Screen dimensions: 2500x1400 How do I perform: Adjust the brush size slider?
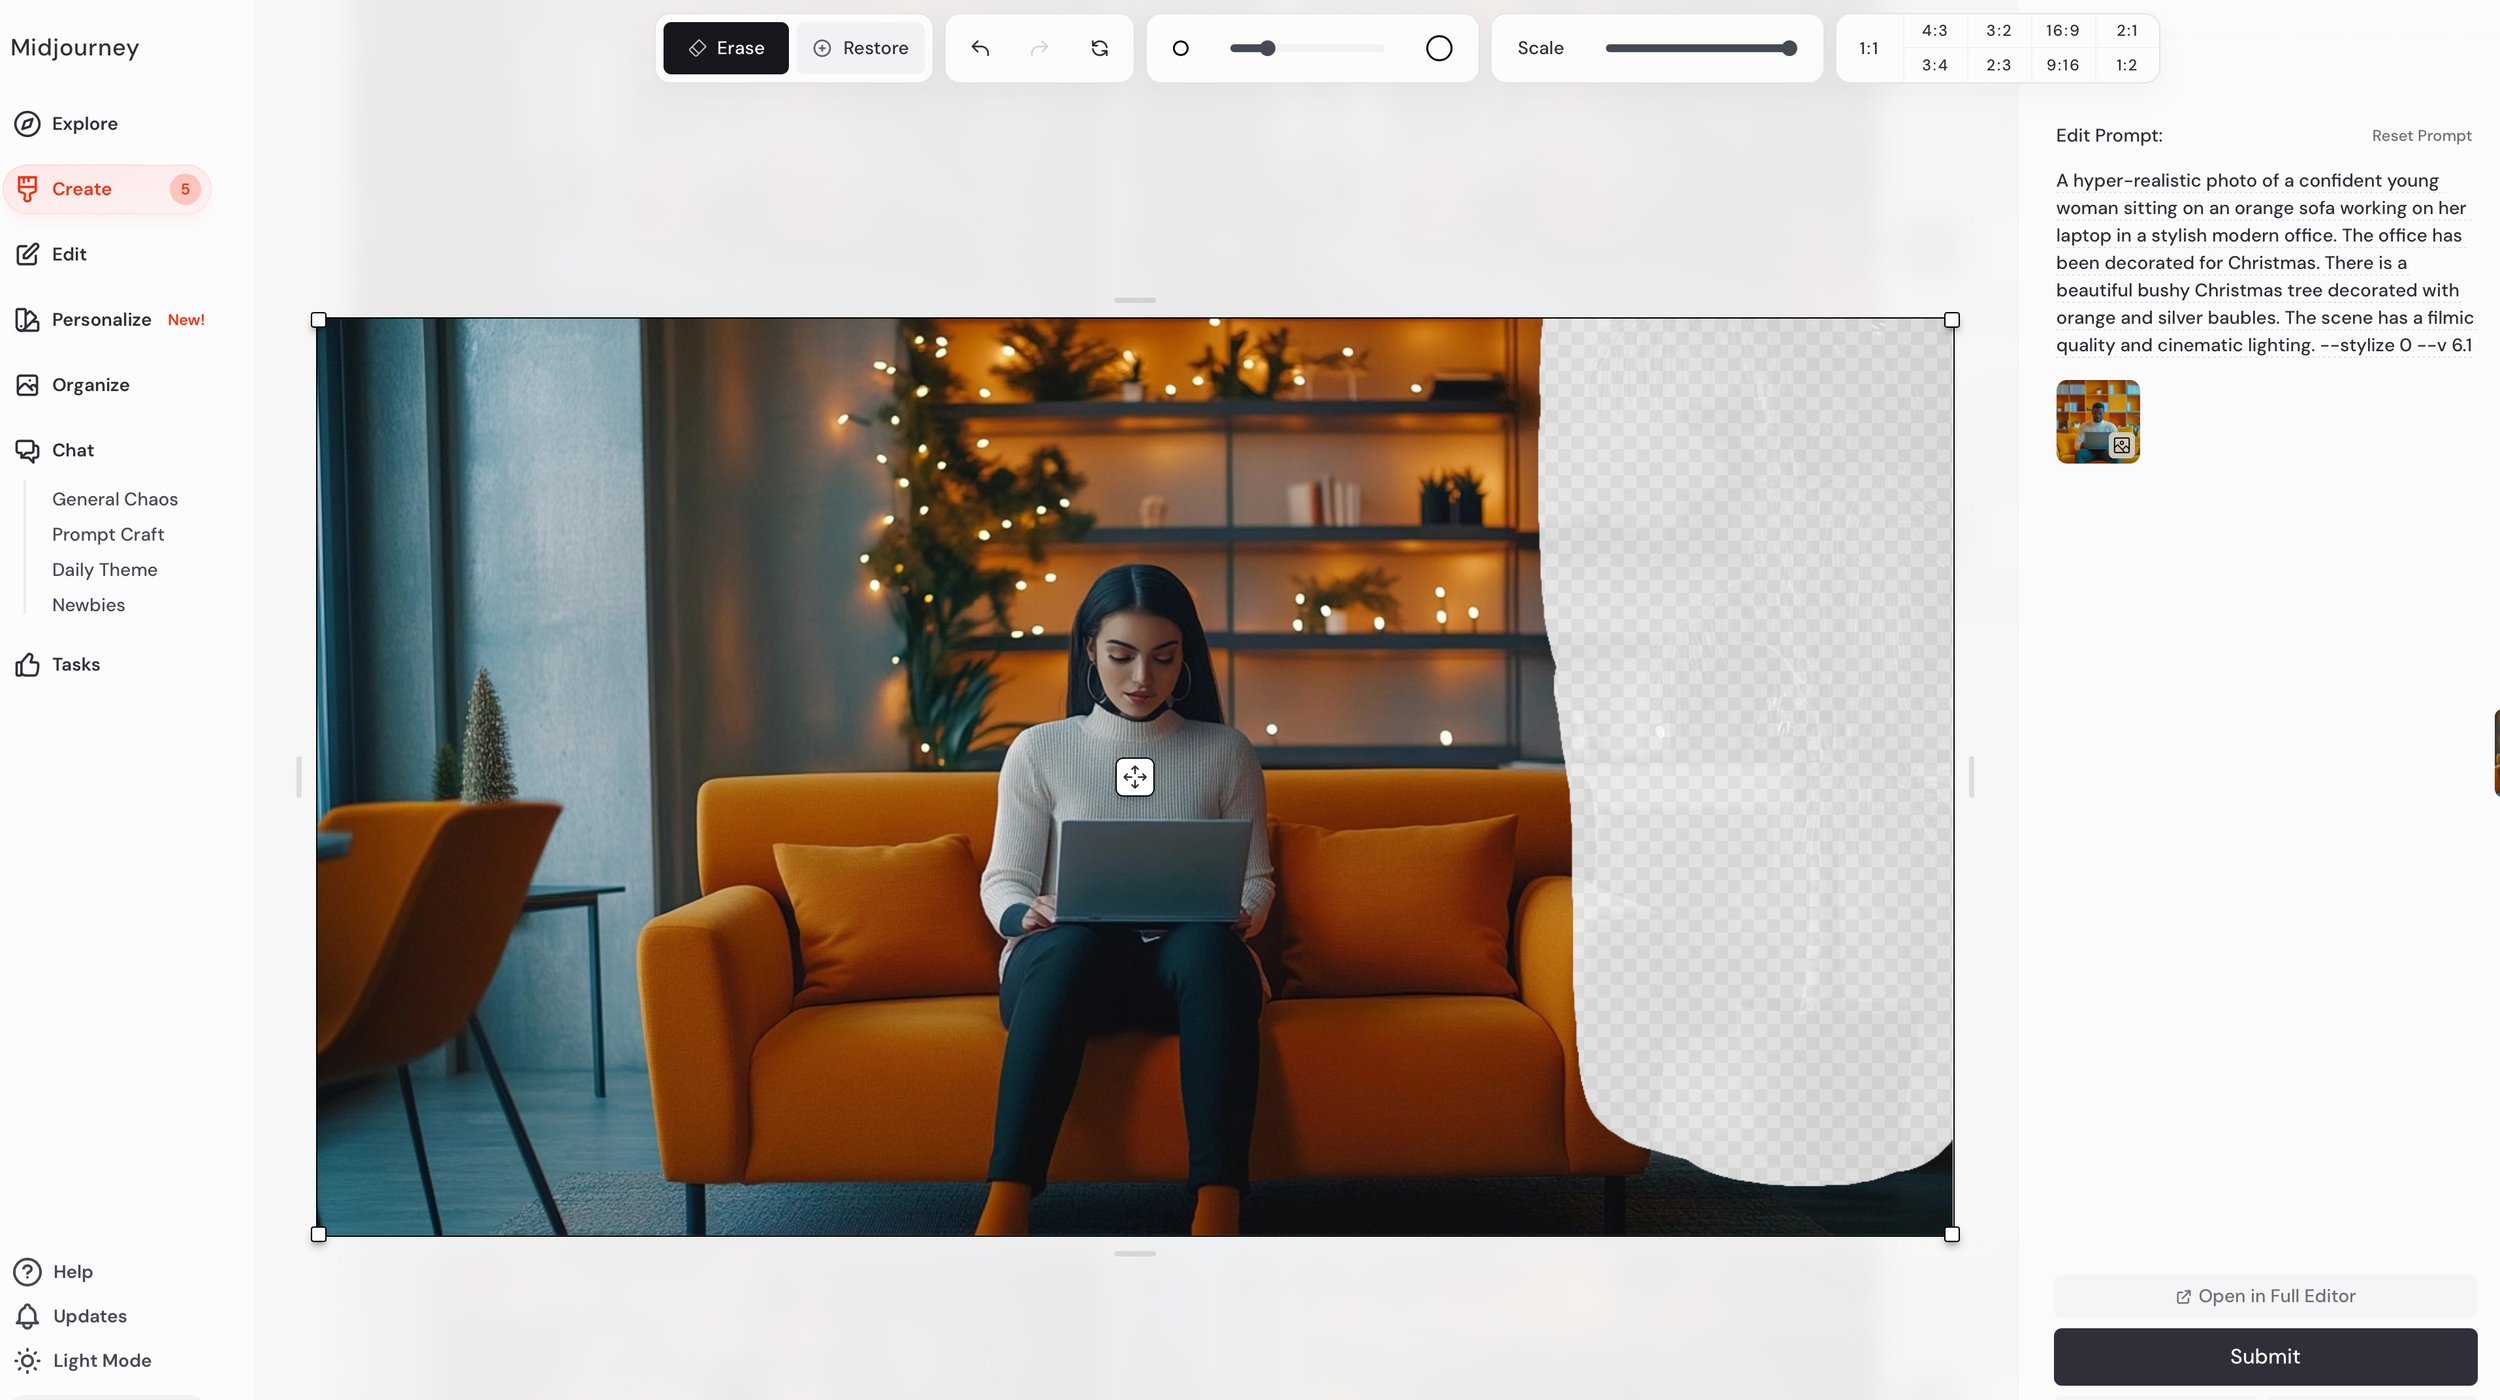pyautogui.click(x=1307, y=48)
